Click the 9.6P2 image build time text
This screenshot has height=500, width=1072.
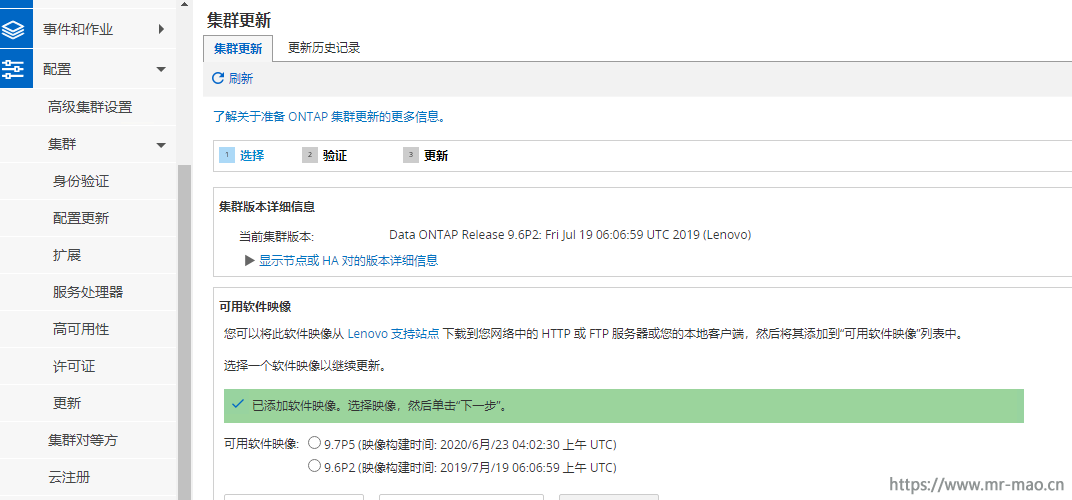[470, 468]
